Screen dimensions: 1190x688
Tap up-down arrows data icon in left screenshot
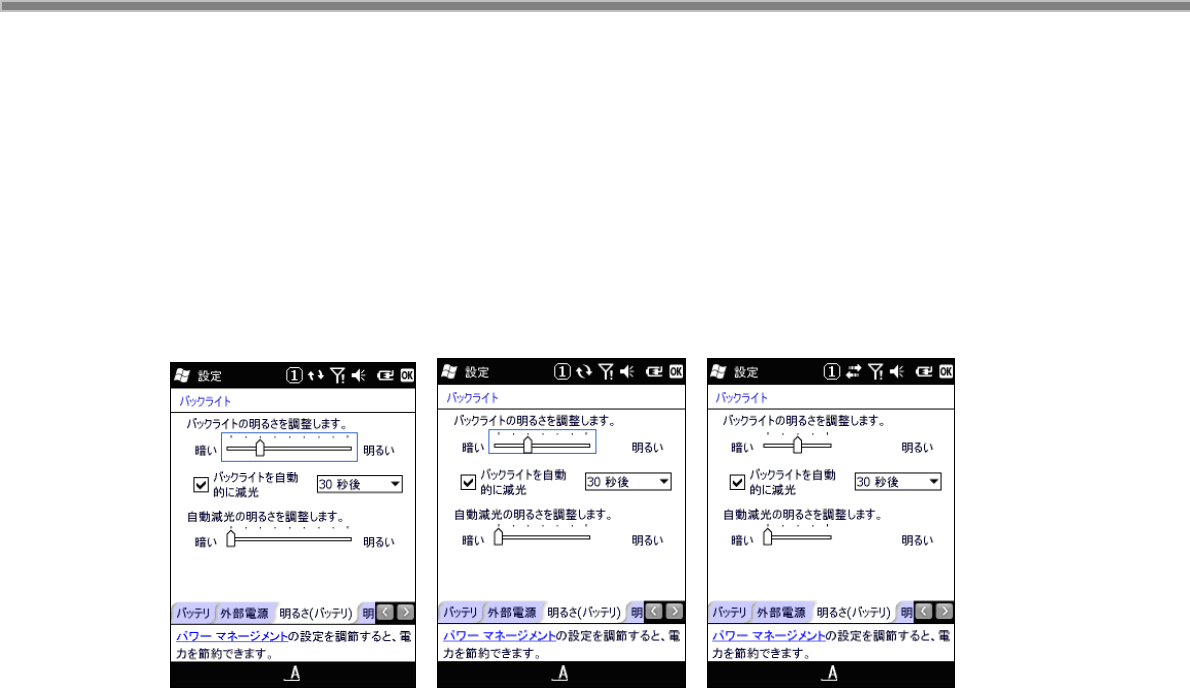(316, 375)
